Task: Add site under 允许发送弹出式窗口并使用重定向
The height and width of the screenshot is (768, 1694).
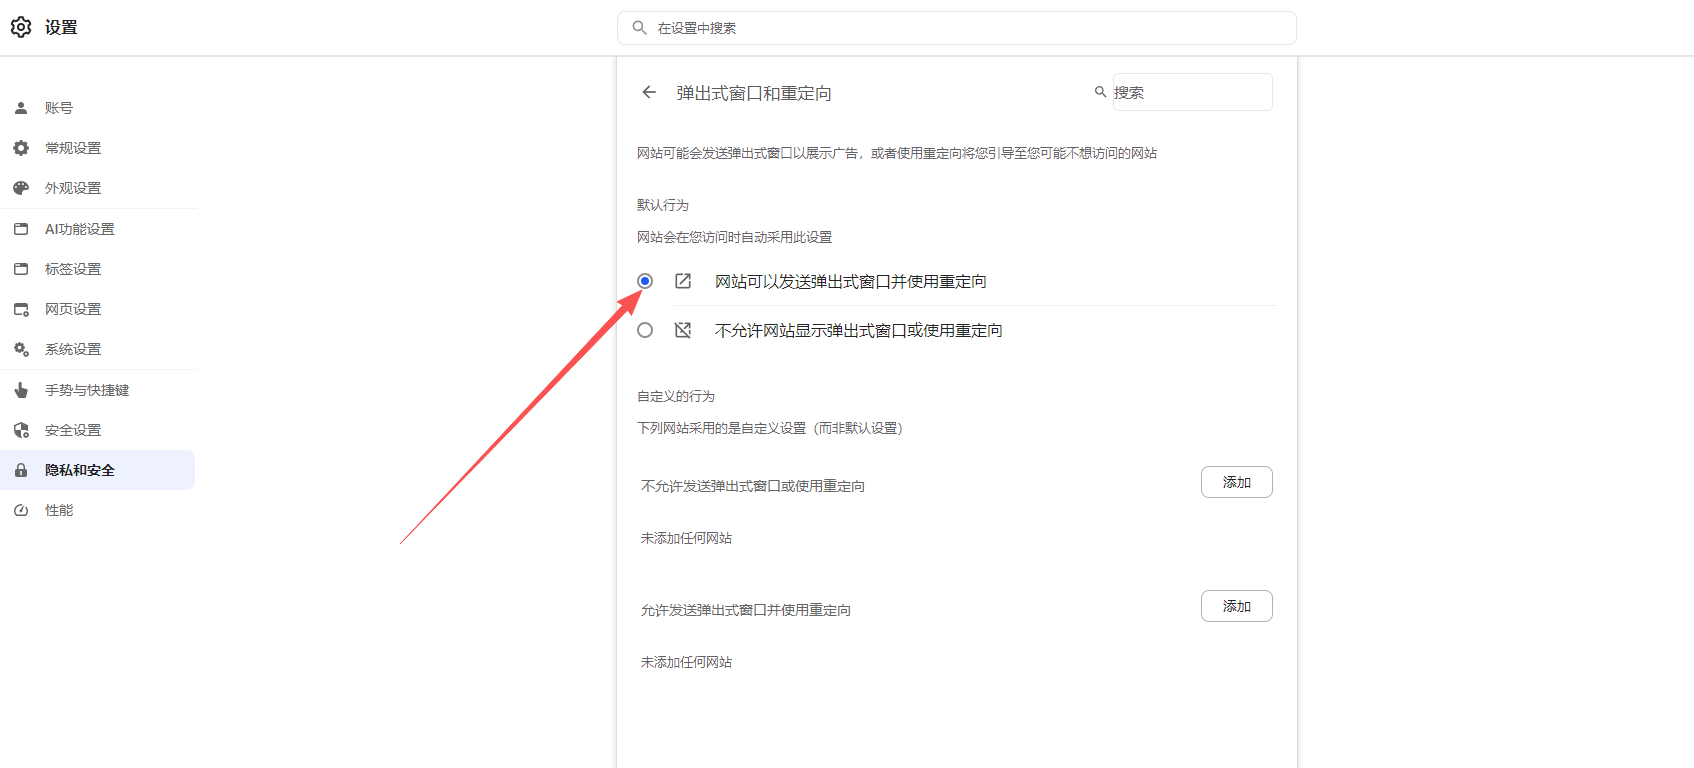Action: 1237,606
